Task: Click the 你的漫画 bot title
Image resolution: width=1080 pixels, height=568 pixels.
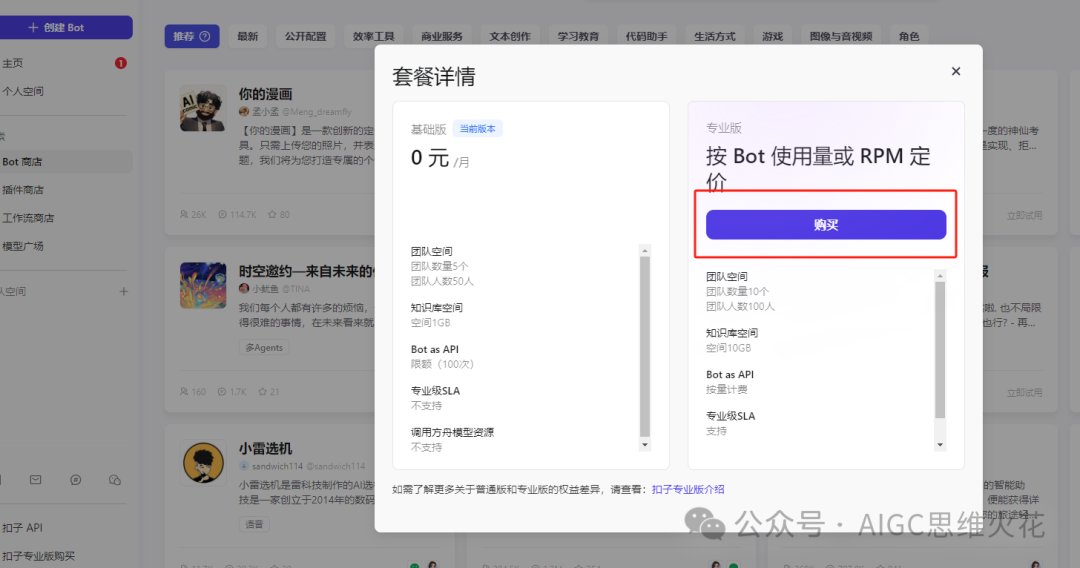Action: 265,94
